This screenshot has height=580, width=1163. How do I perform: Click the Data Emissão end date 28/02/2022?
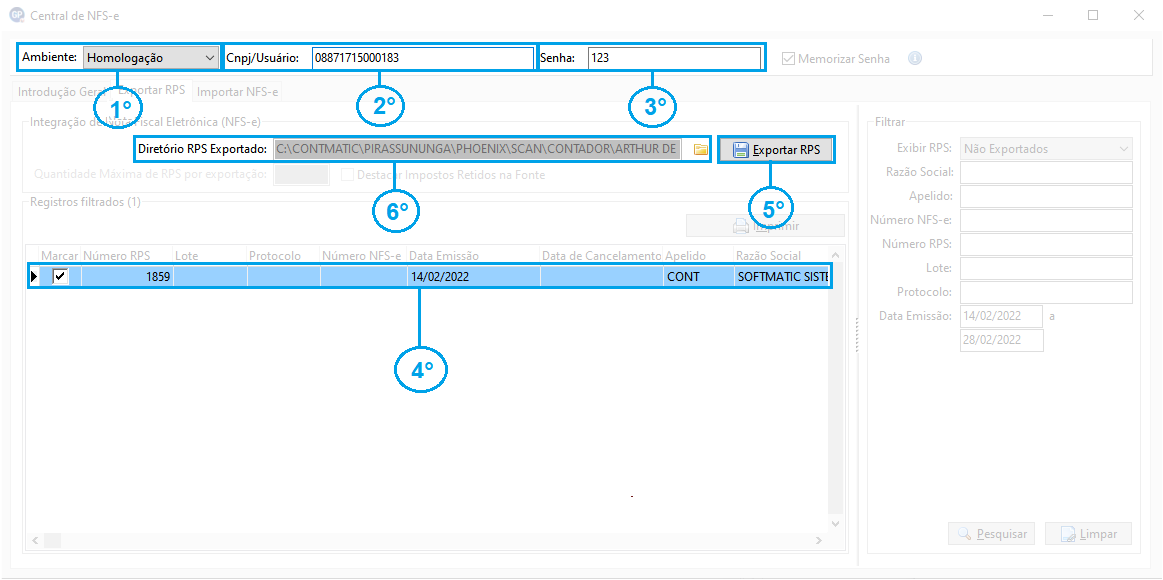[x=1002, y=340]
